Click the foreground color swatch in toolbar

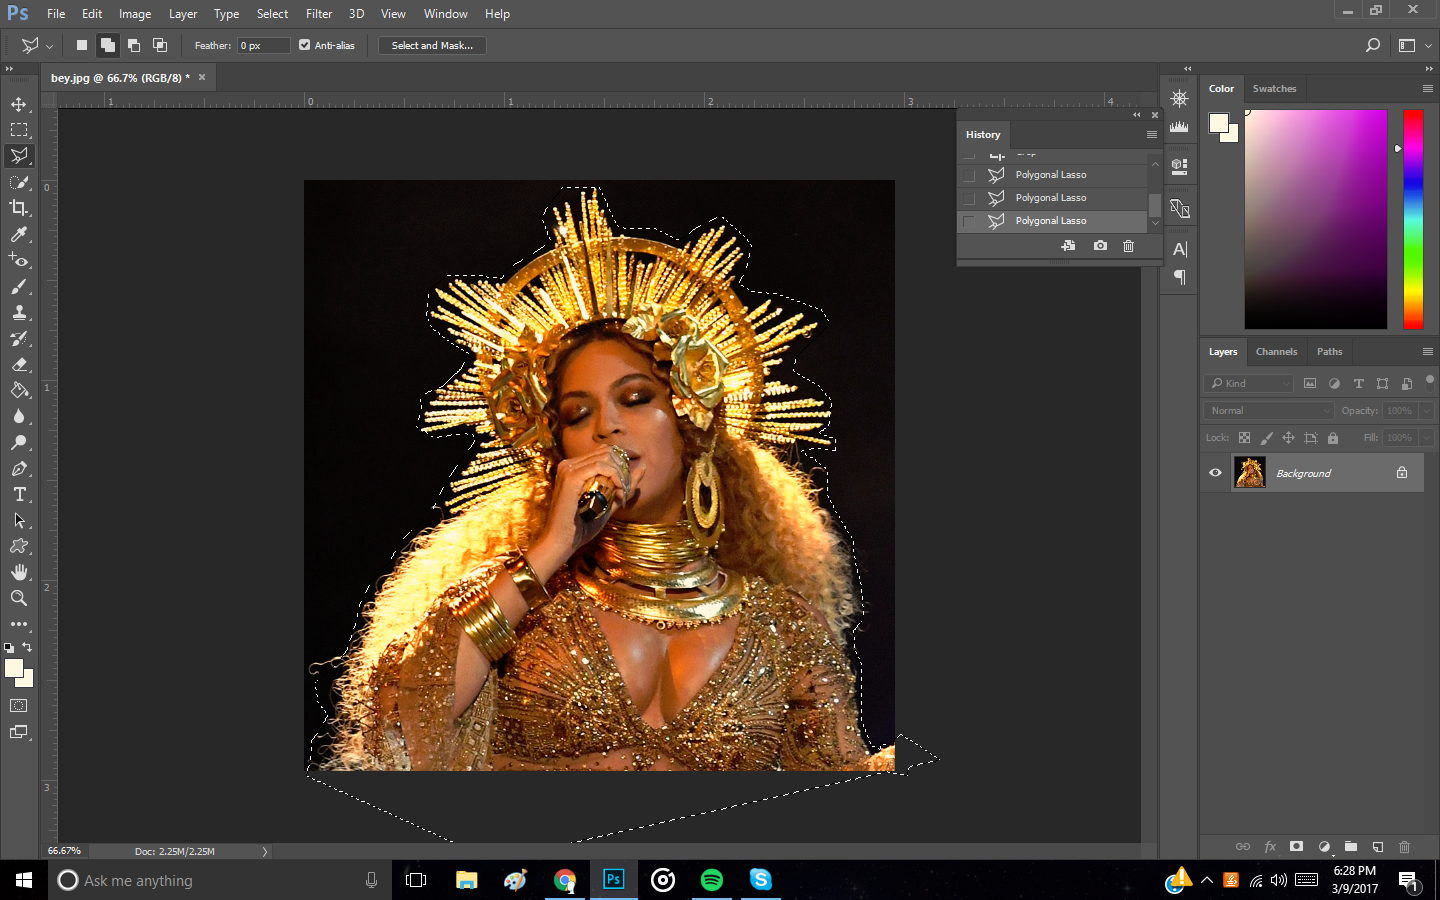pos(14,669)
